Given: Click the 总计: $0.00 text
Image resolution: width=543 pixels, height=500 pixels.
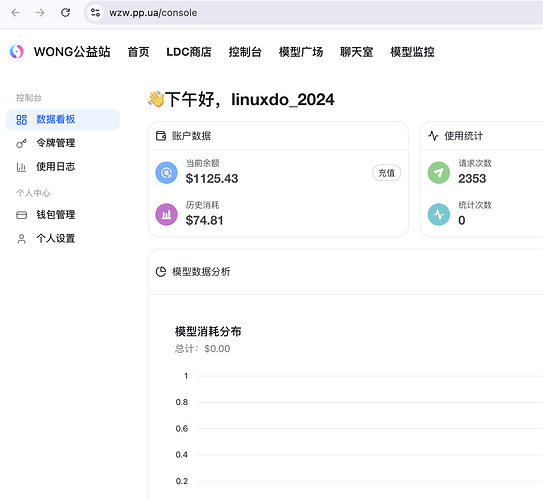Looking at the screenshot, I should pos(203,349).
